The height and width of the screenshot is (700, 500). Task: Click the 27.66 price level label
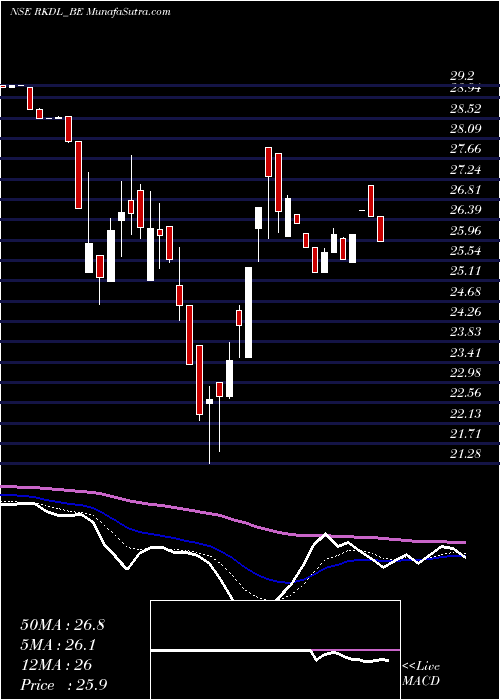pos(466,149)
